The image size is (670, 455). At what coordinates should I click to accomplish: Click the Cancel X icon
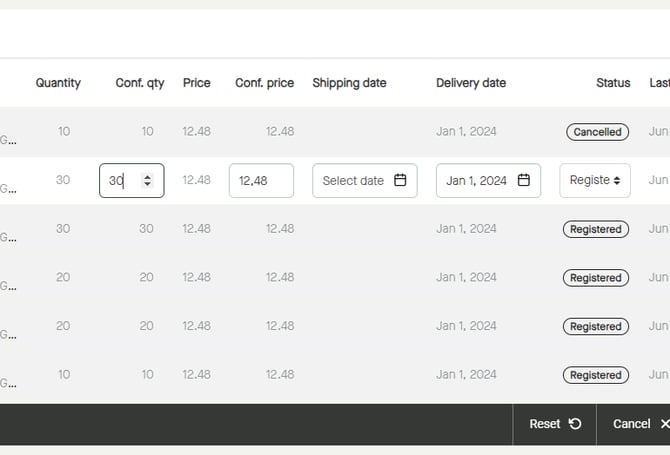(665, 424)
